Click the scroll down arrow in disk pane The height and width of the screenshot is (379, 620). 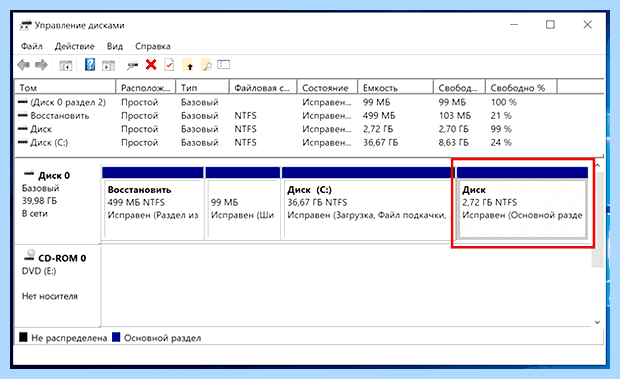597,322
